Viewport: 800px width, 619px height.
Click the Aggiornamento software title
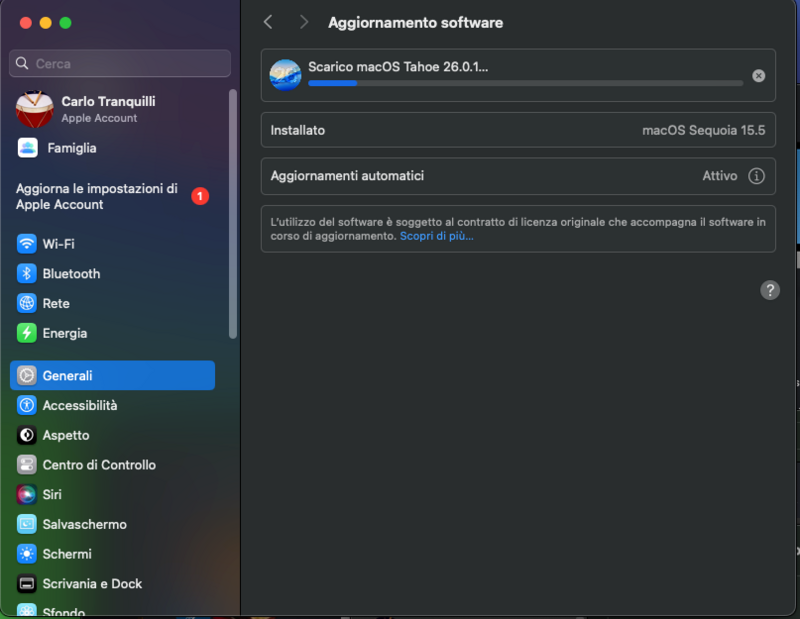tap(415, 22)
